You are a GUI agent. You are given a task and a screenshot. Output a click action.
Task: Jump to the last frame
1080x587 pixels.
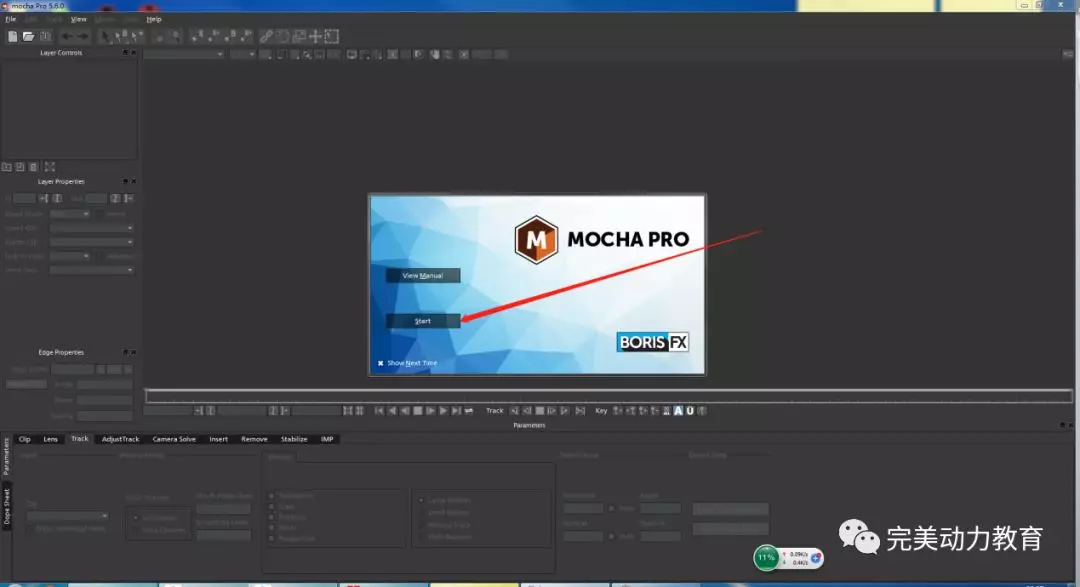point(456,411)
